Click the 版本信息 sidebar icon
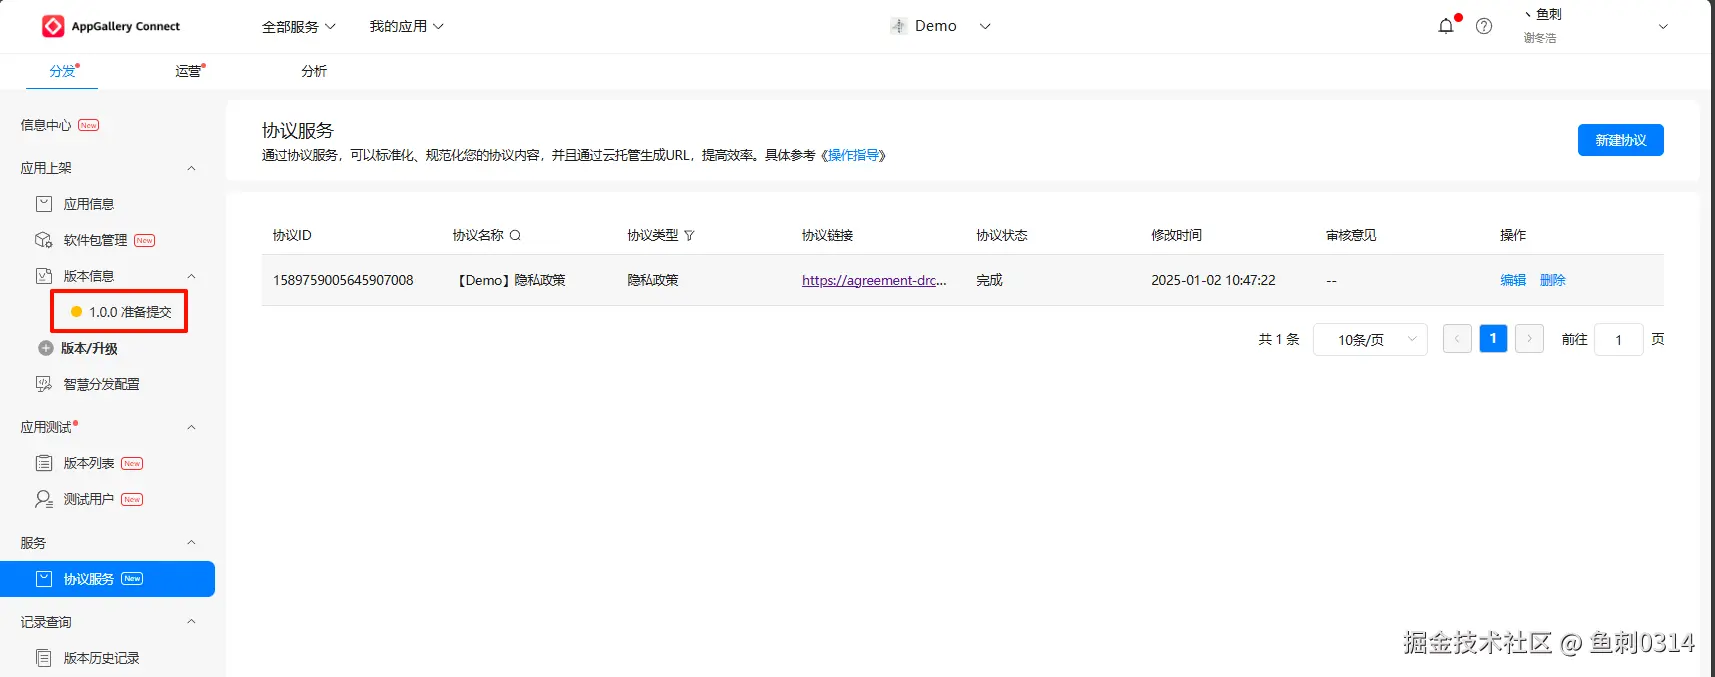The height and width of the screenshot is (677, 1715). coord(44,276)
